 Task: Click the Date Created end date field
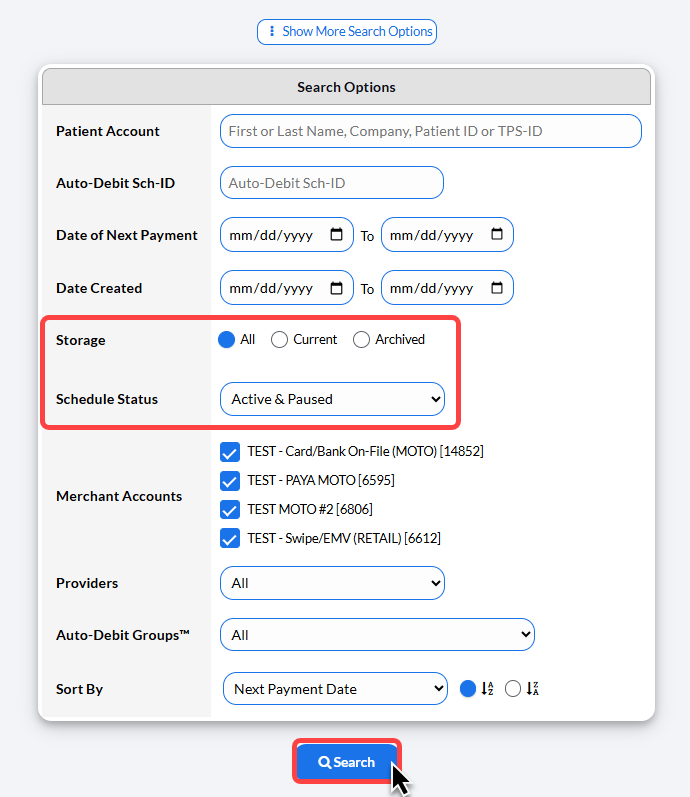[447, 288]
